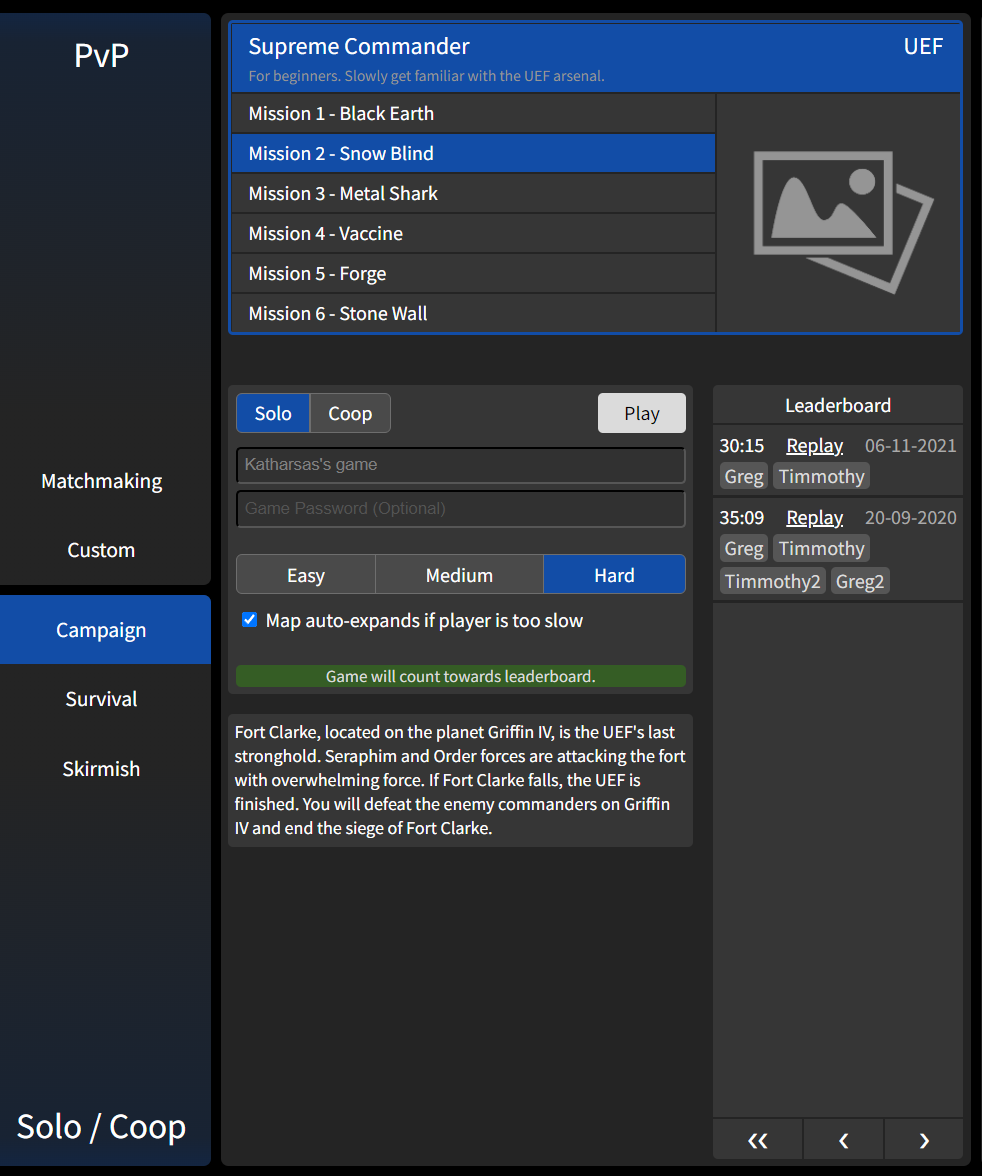The image size is (982, 1176).
Task: Go to previous leaderboard page
Action: tap(843, 1140)
